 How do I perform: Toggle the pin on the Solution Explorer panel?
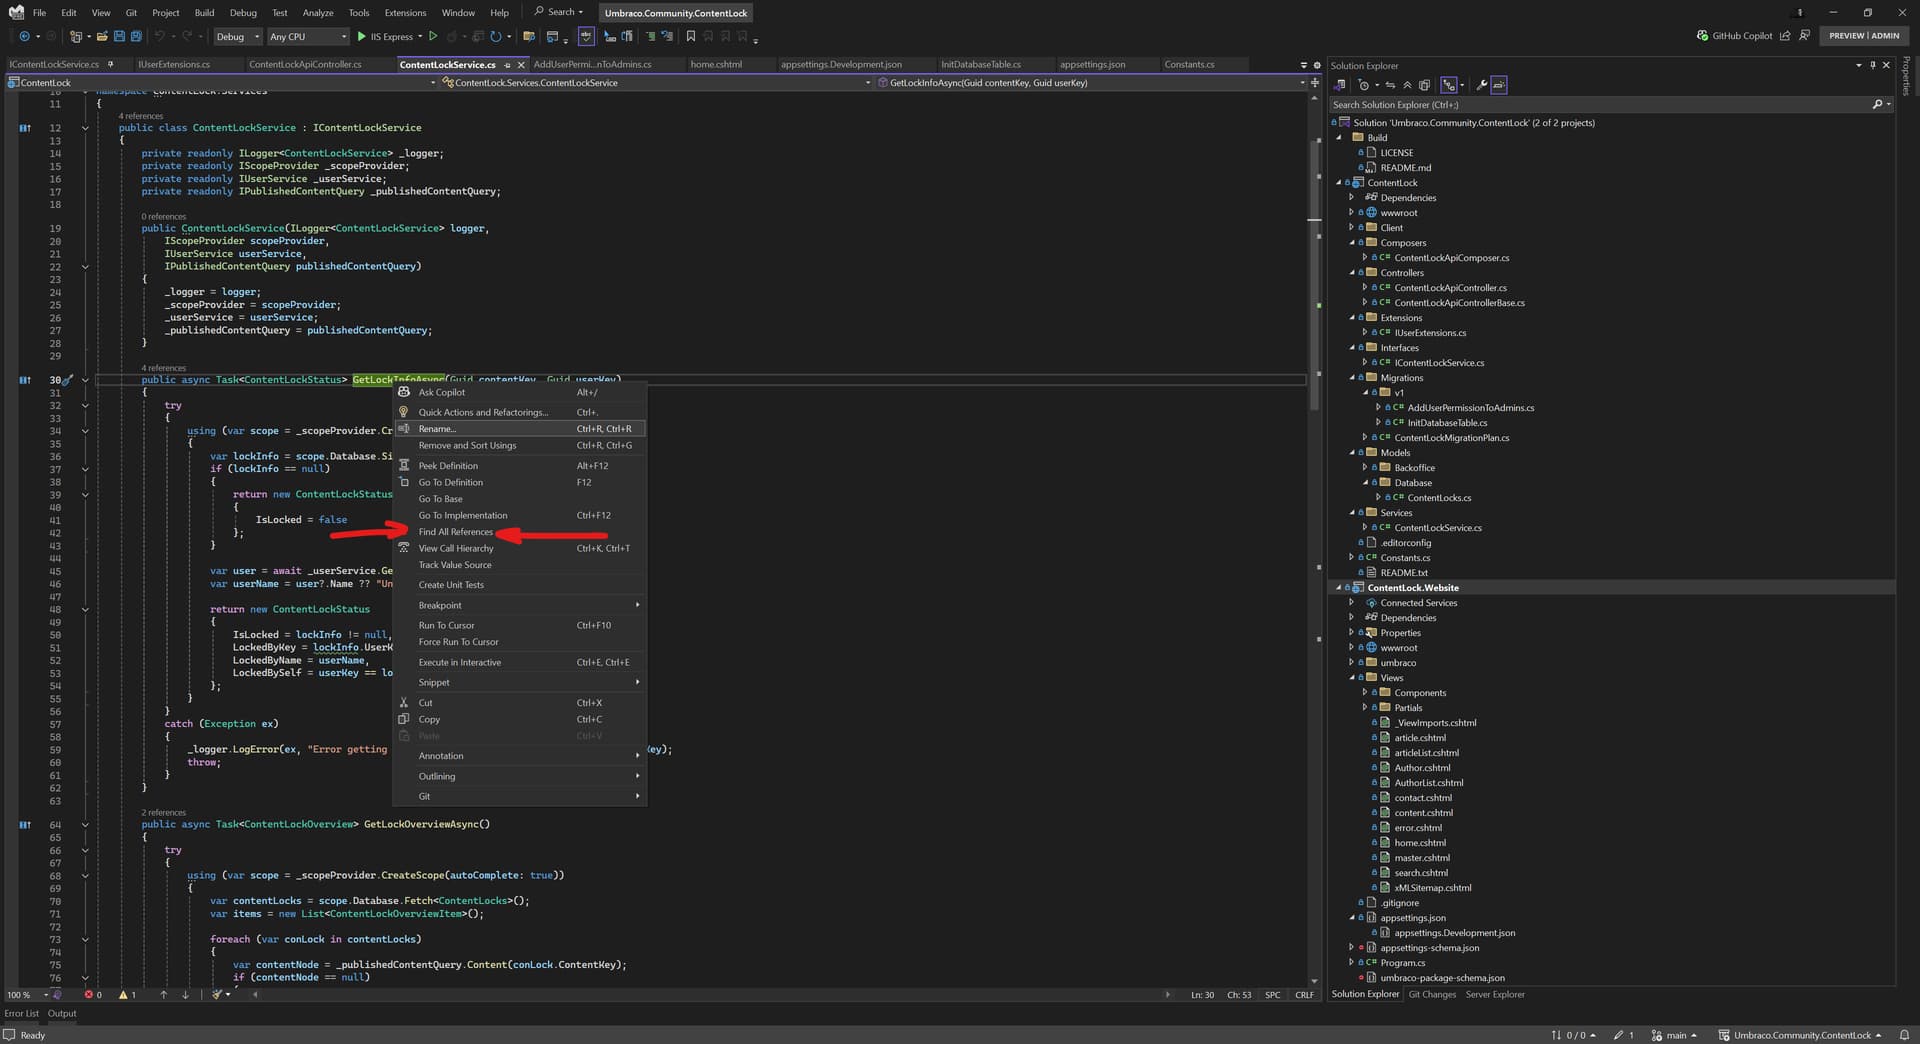tap(1873, 65)
